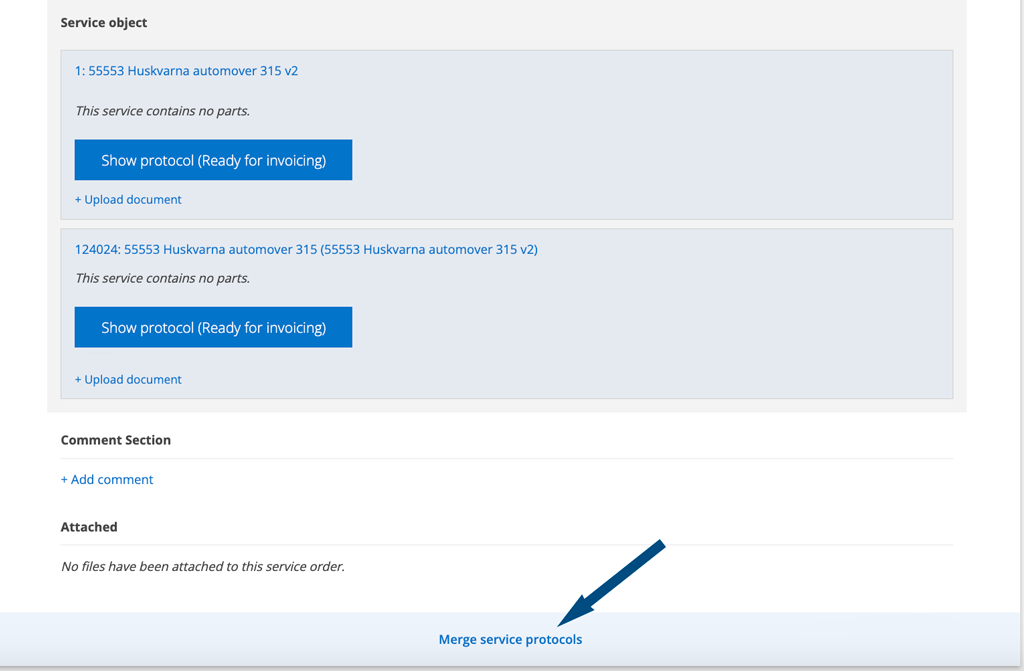Image resolution: width=1024 pixels, height=671 pixels.
Task: Upload document for service object 124024
Action: (x=128, y=380)
